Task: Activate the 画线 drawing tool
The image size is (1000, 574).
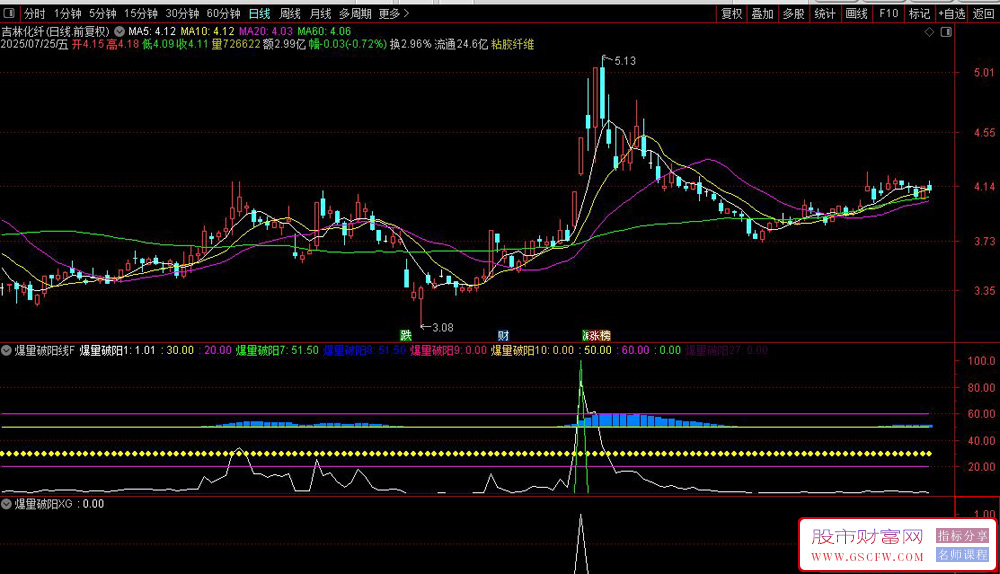Action: tap(857, 13)
